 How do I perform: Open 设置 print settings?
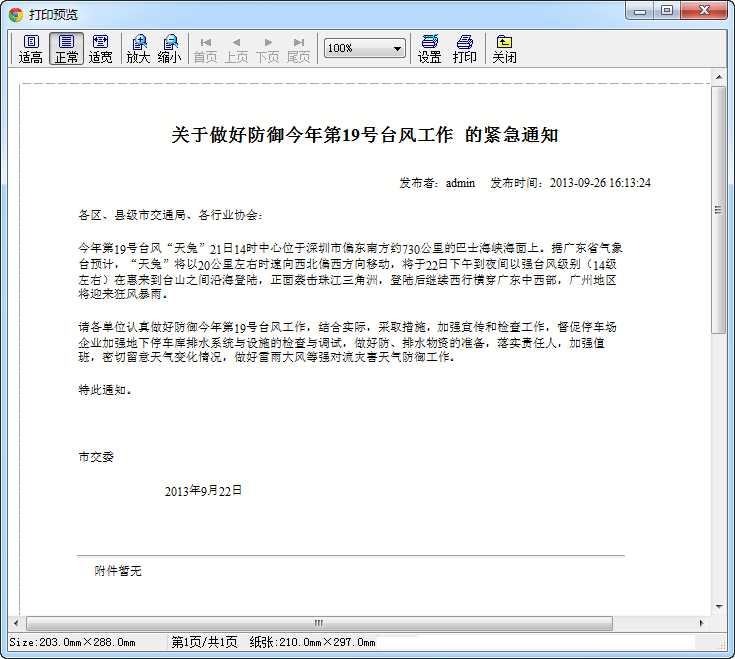point(429,49)
